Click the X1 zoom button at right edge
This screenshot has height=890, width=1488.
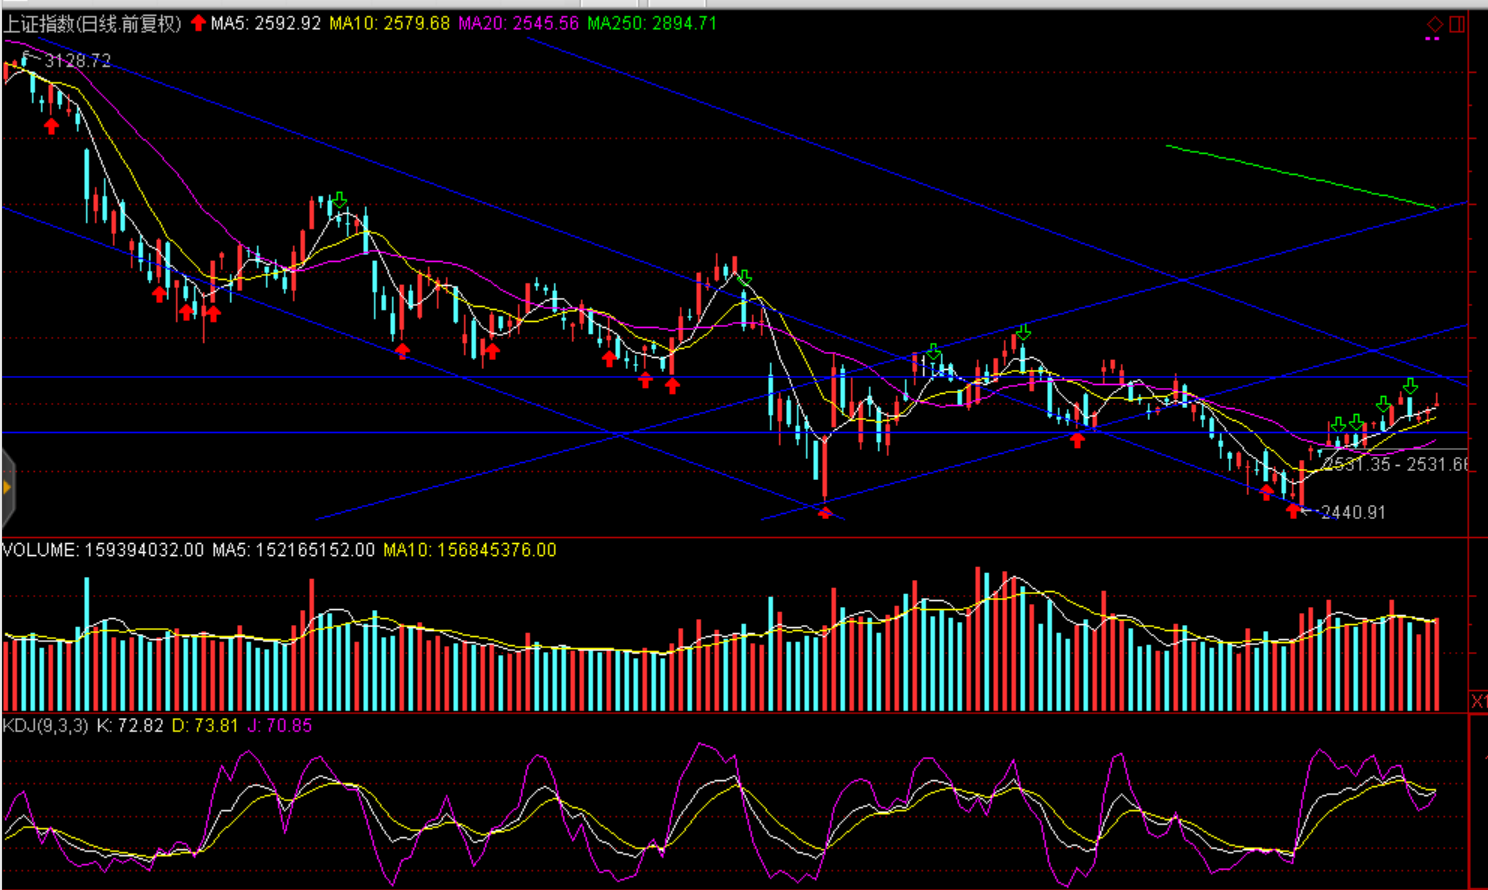pos(1478,701)
